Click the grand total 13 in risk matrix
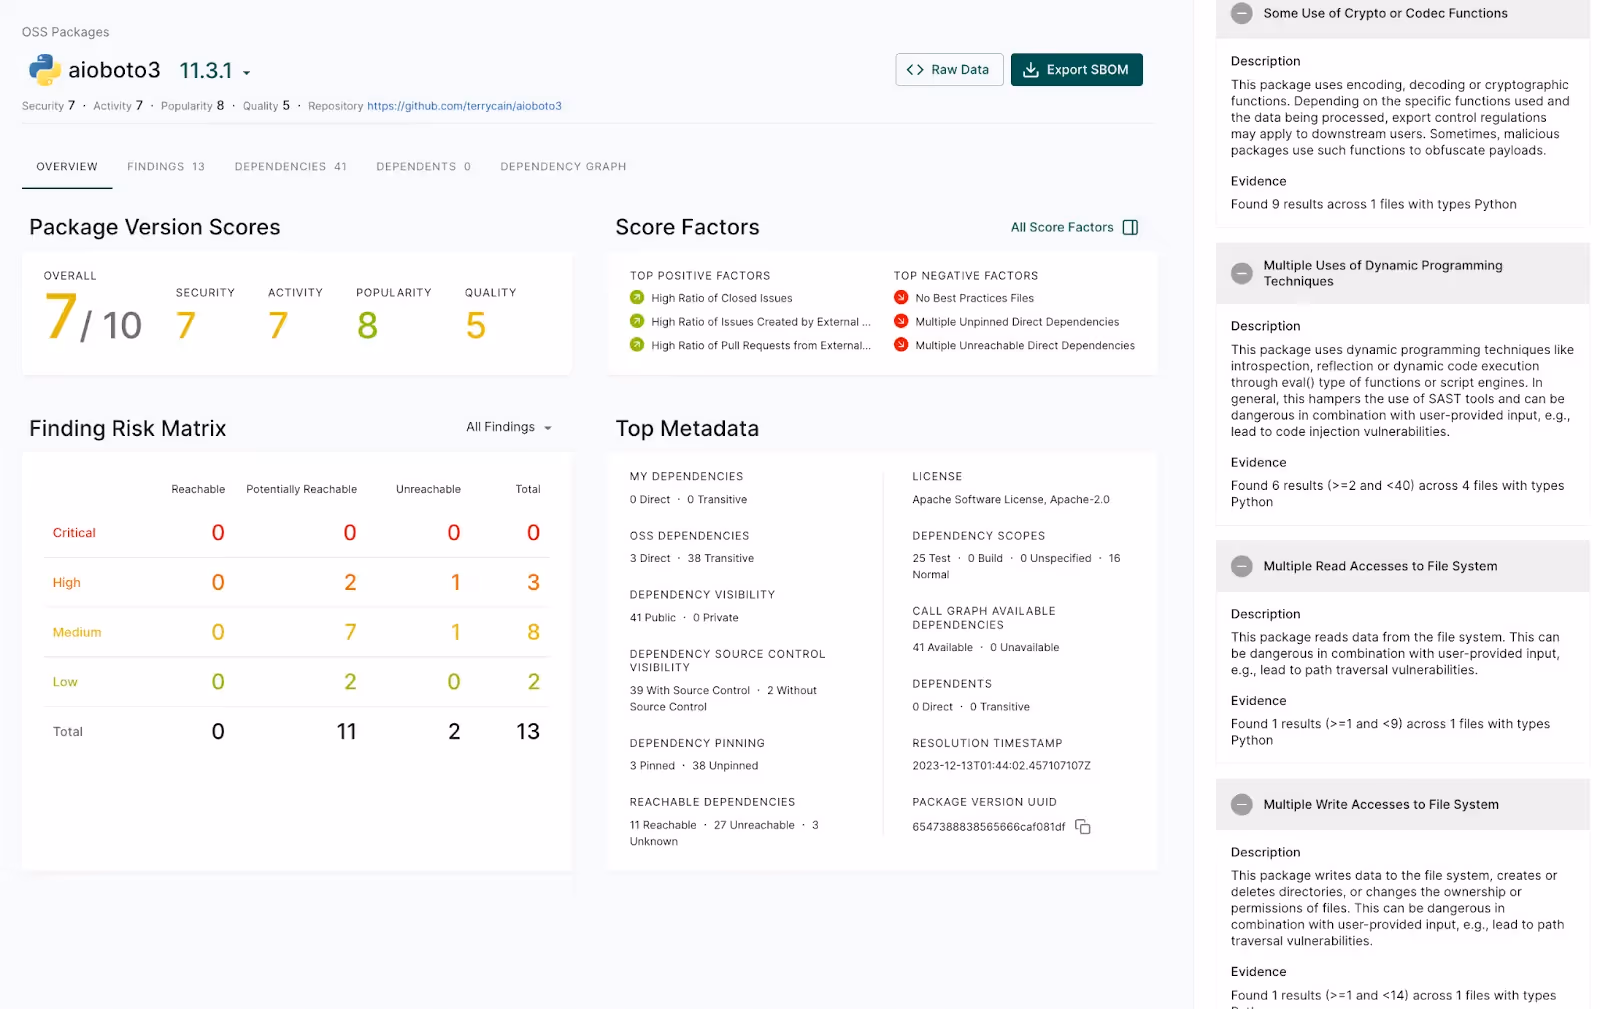Screen dimensions: 1600x1009 coord(528,732)
